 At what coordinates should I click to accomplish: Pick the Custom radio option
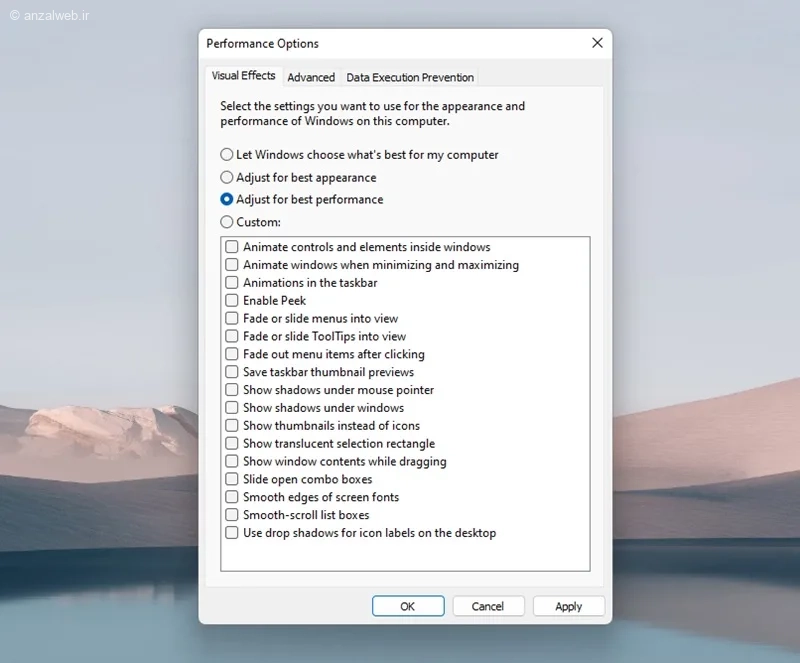227,222
